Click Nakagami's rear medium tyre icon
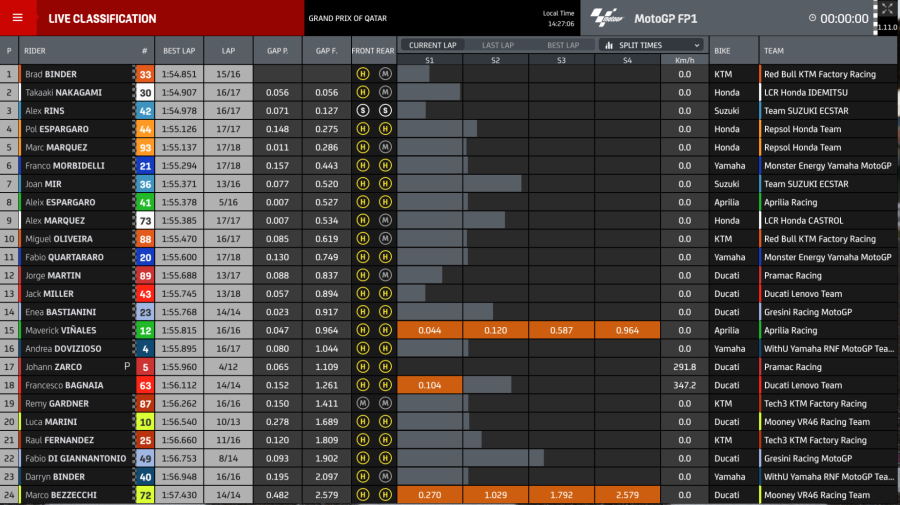Image resolution: width=900 pixels, height=505 pixels. pyautogui.click(x=385, y=92)
